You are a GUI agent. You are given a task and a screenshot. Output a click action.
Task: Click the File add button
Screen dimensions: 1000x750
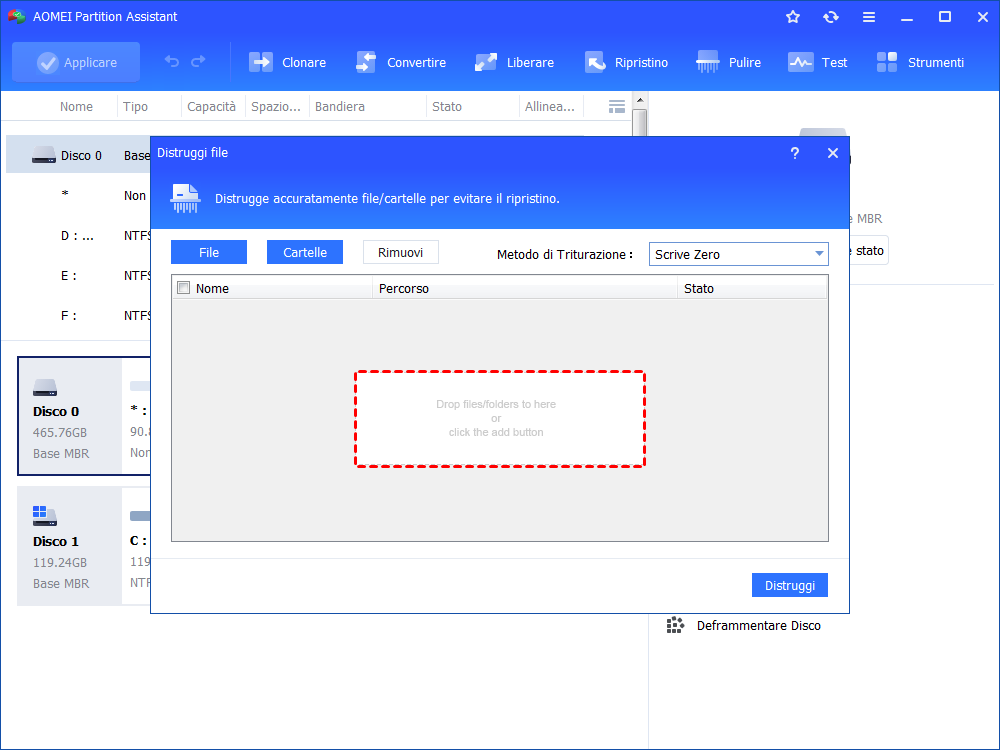[209, 252]
